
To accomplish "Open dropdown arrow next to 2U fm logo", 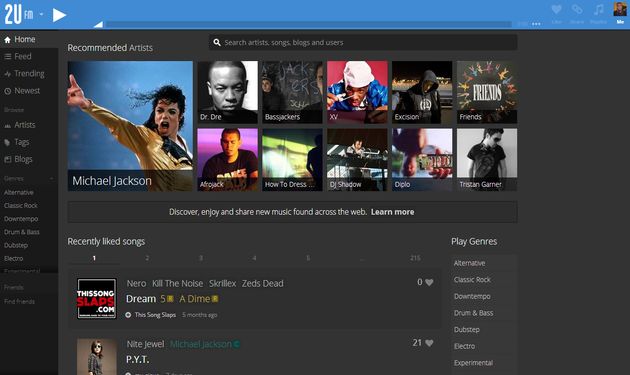I will click(41, 14).
